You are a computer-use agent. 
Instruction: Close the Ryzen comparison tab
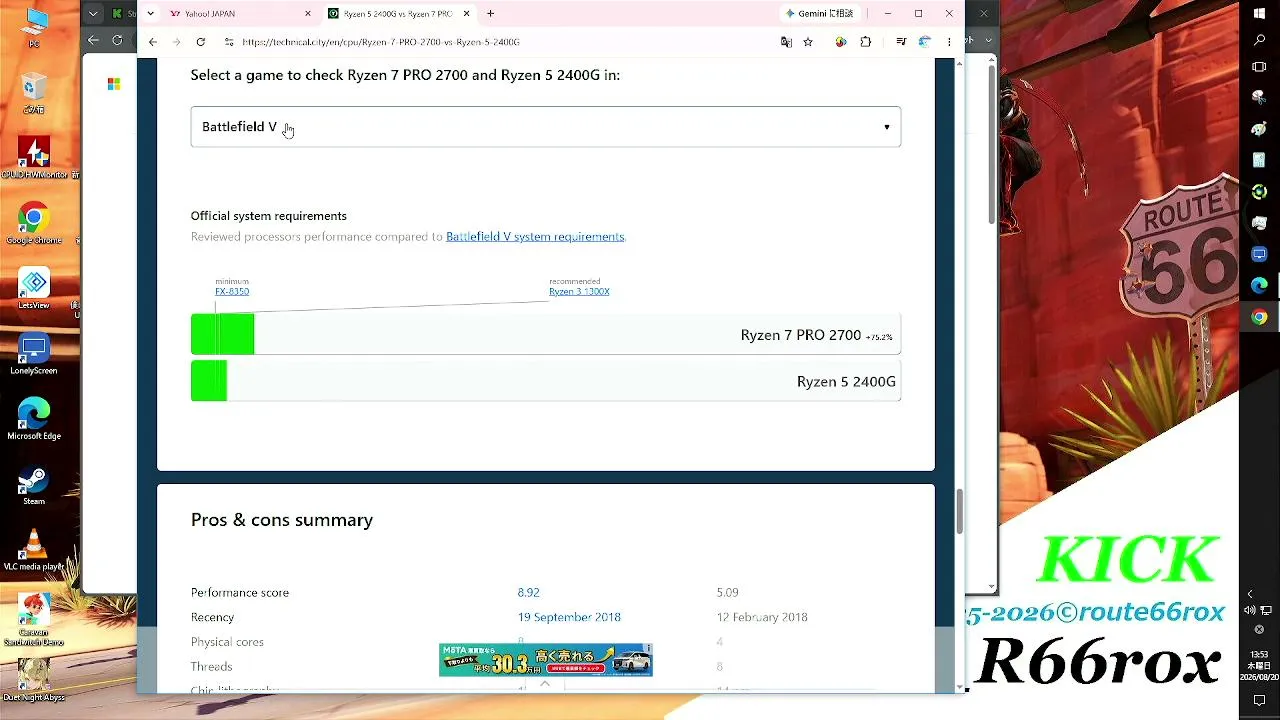[x=466, y=14]
